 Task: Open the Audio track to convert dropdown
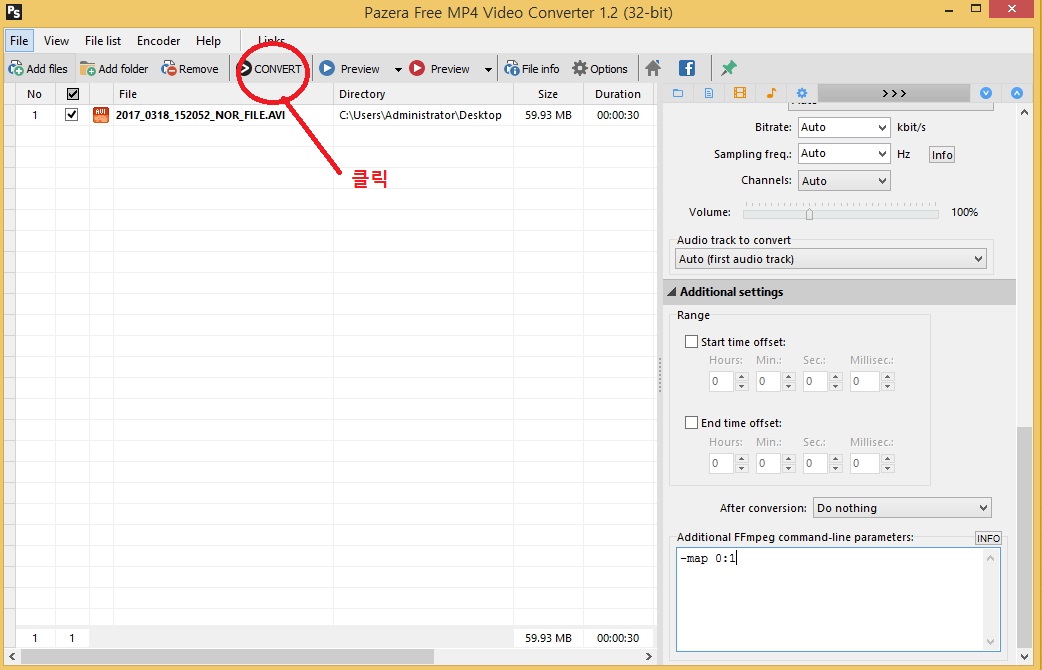[x=831, y=259]
